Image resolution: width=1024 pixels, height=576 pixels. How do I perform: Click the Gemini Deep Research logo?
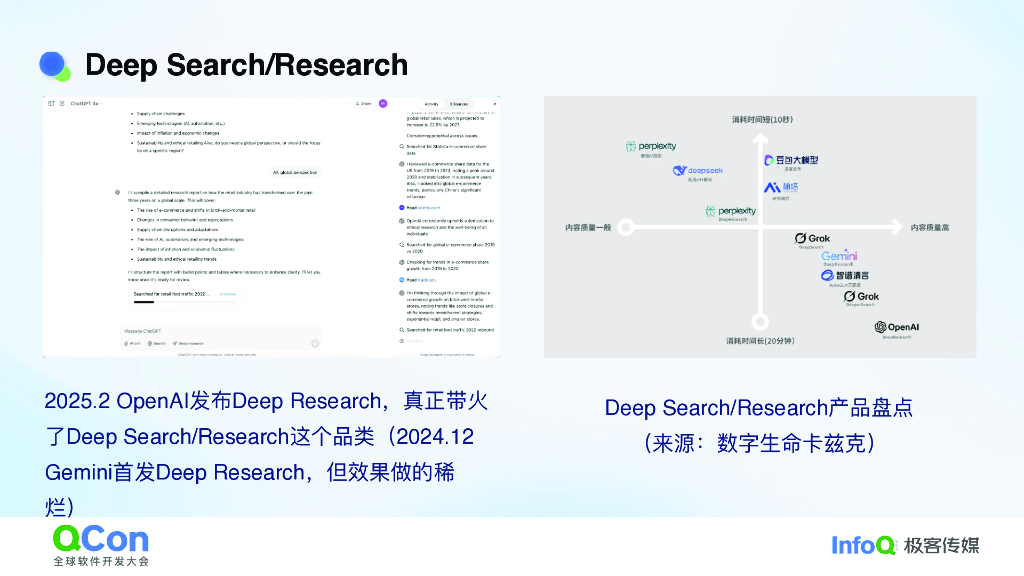(839, 257)
